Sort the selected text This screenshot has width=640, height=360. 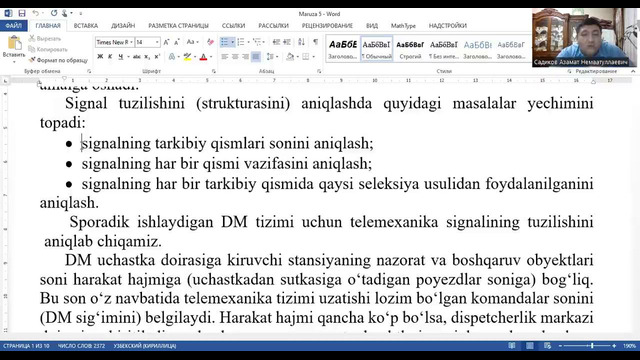[301, 42]
